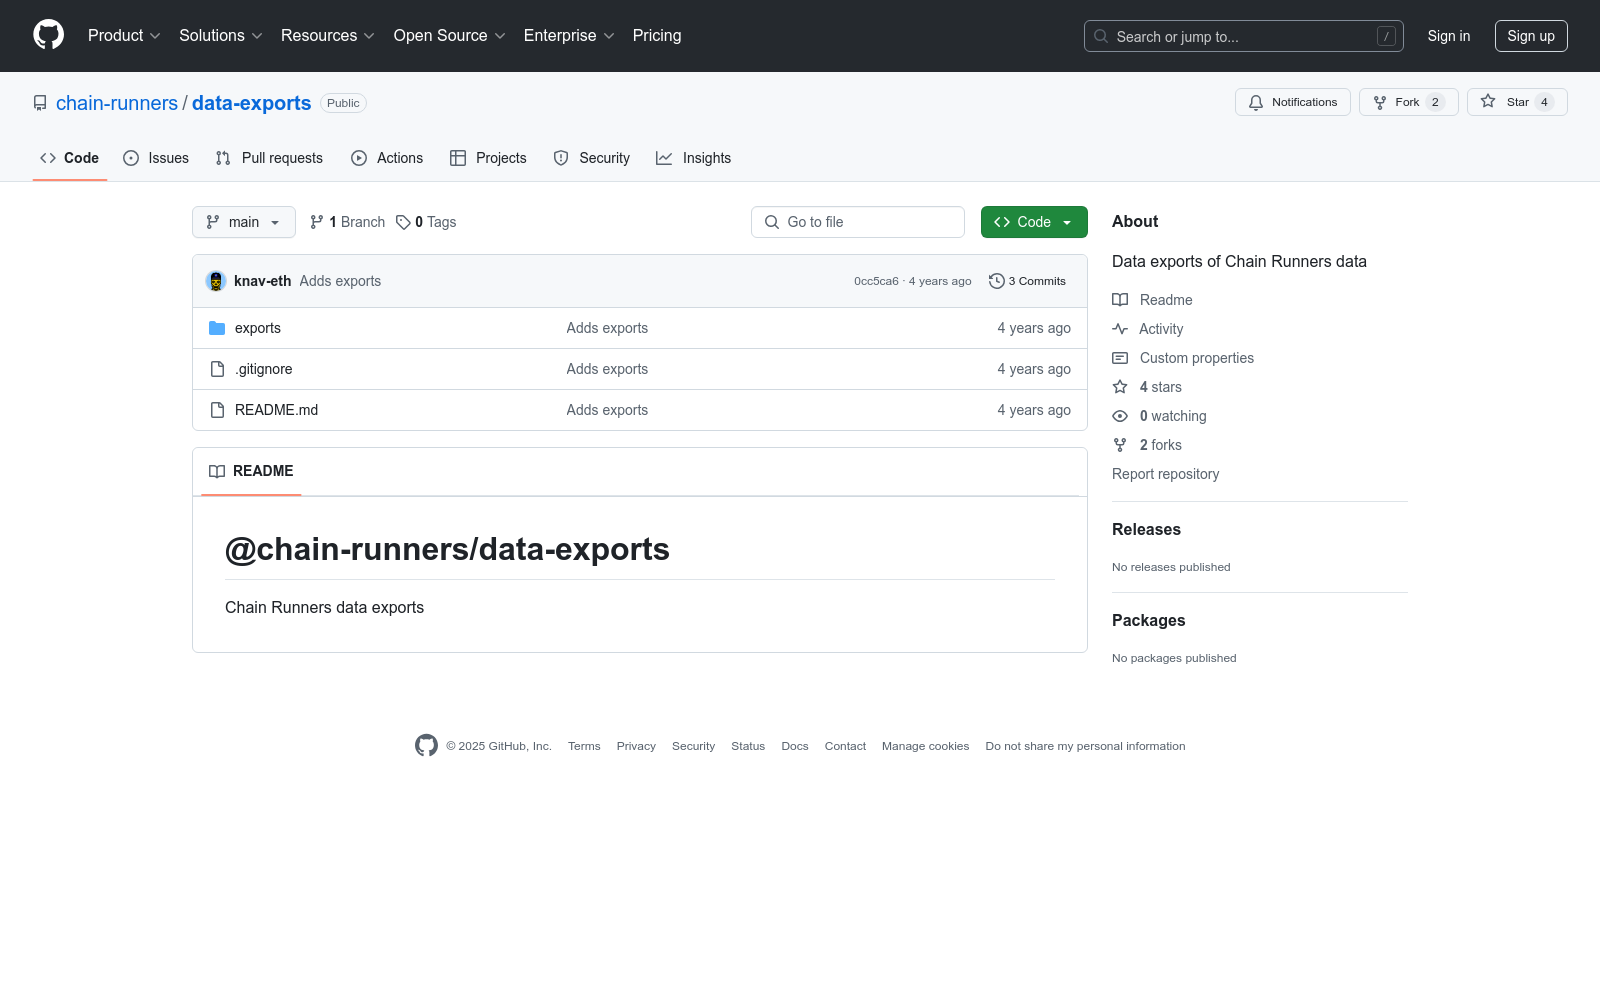The image size is (1600, 1000).
Task: Go to the Pricing page
Action: (657, 36)
